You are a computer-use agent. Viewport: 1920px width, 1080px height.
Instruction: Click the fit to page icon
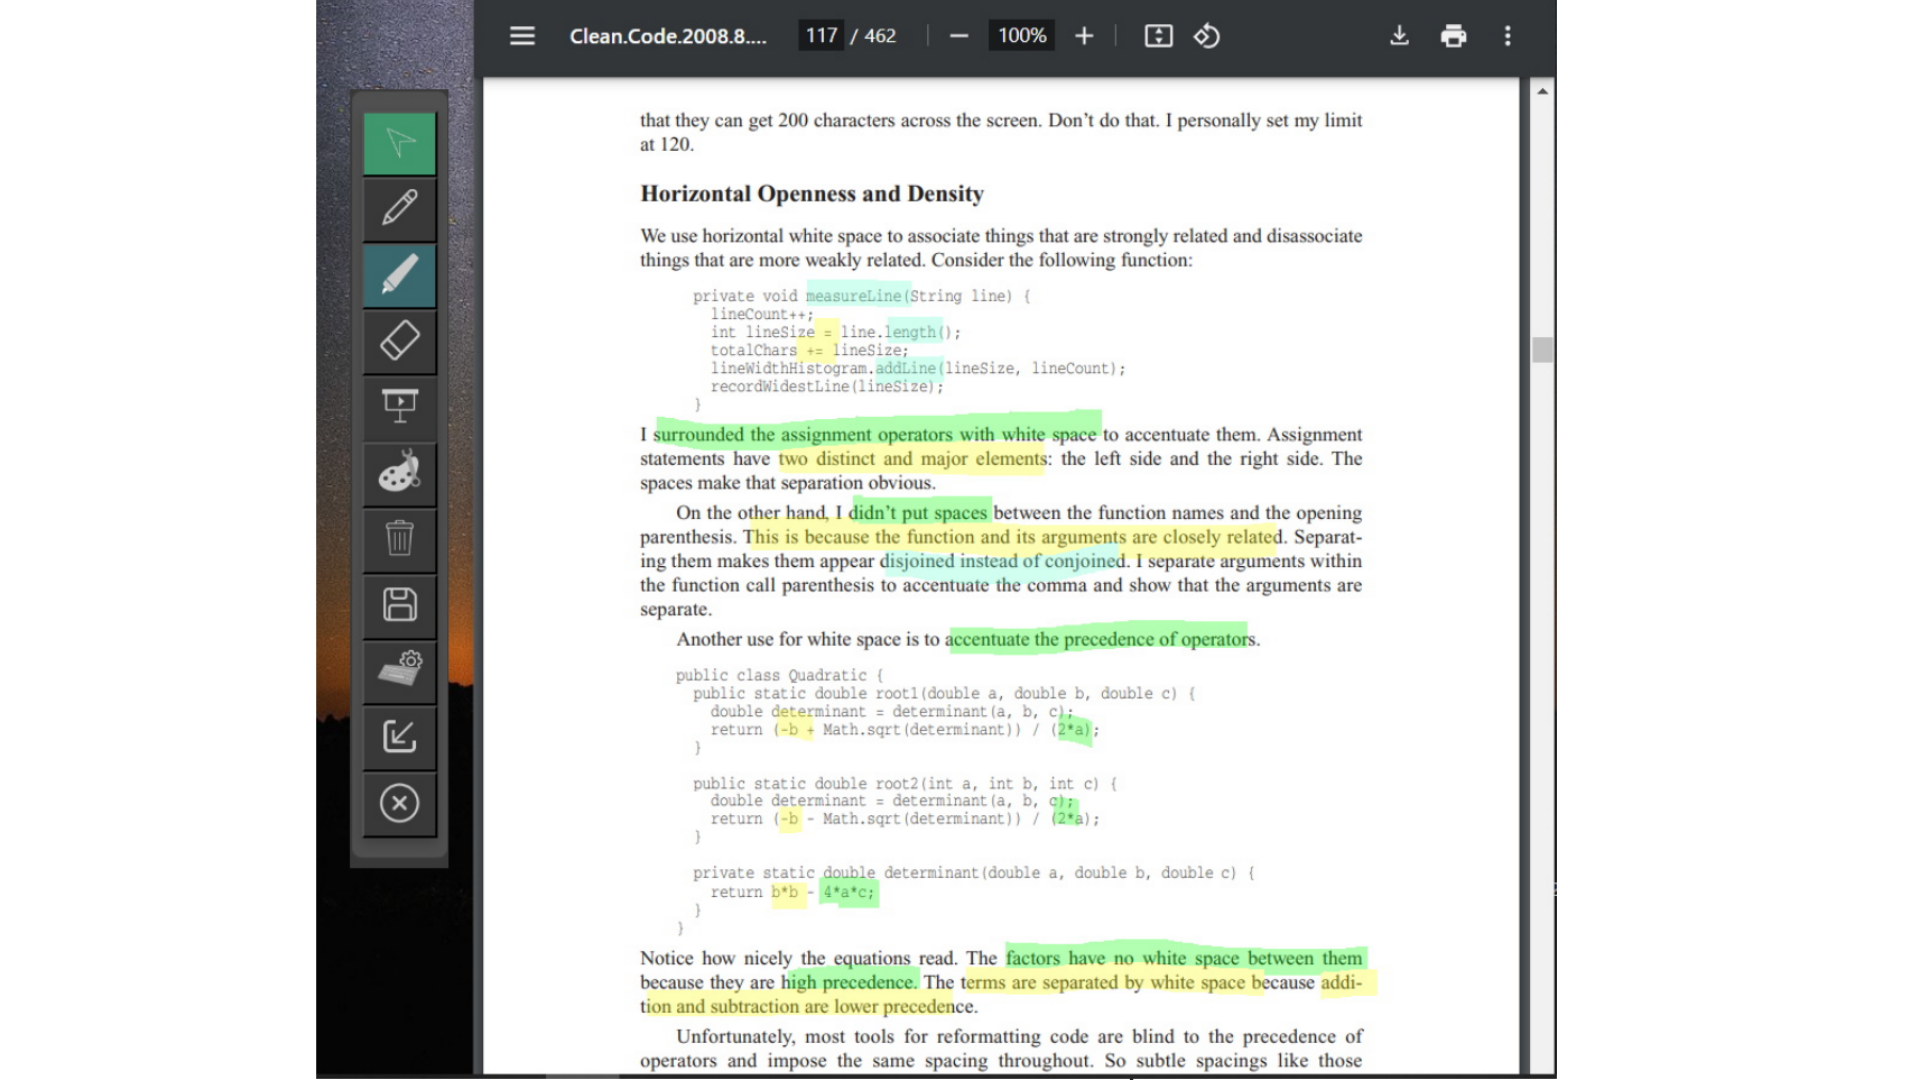tap(1158, 36)
